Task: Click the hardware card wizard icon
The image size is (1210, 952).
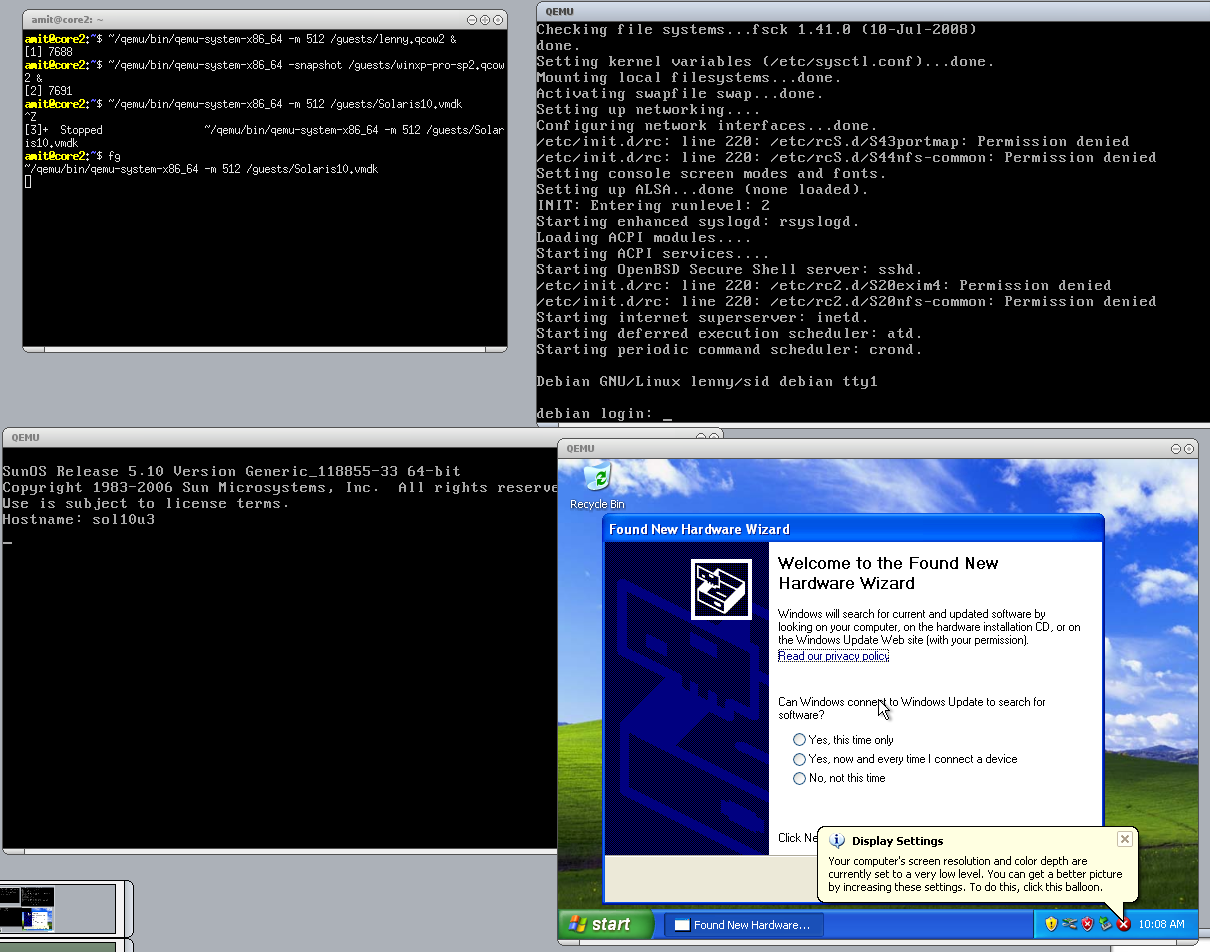Action: 721,589
